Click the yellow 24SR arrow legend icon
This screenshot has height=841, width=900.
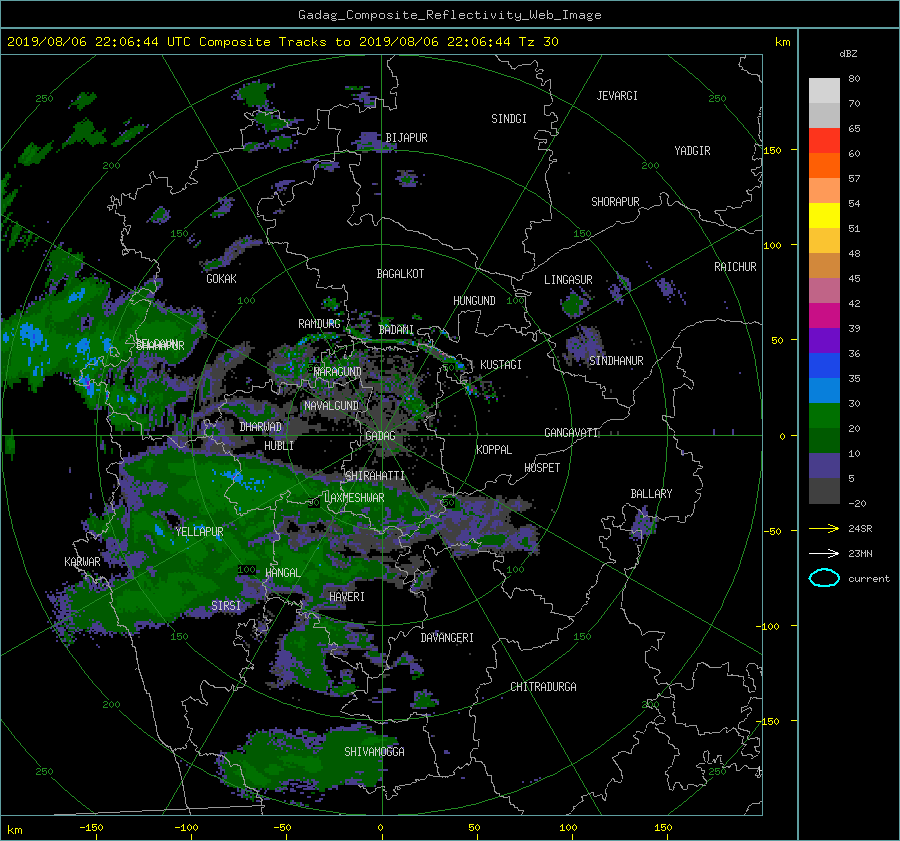pos(824,528)
